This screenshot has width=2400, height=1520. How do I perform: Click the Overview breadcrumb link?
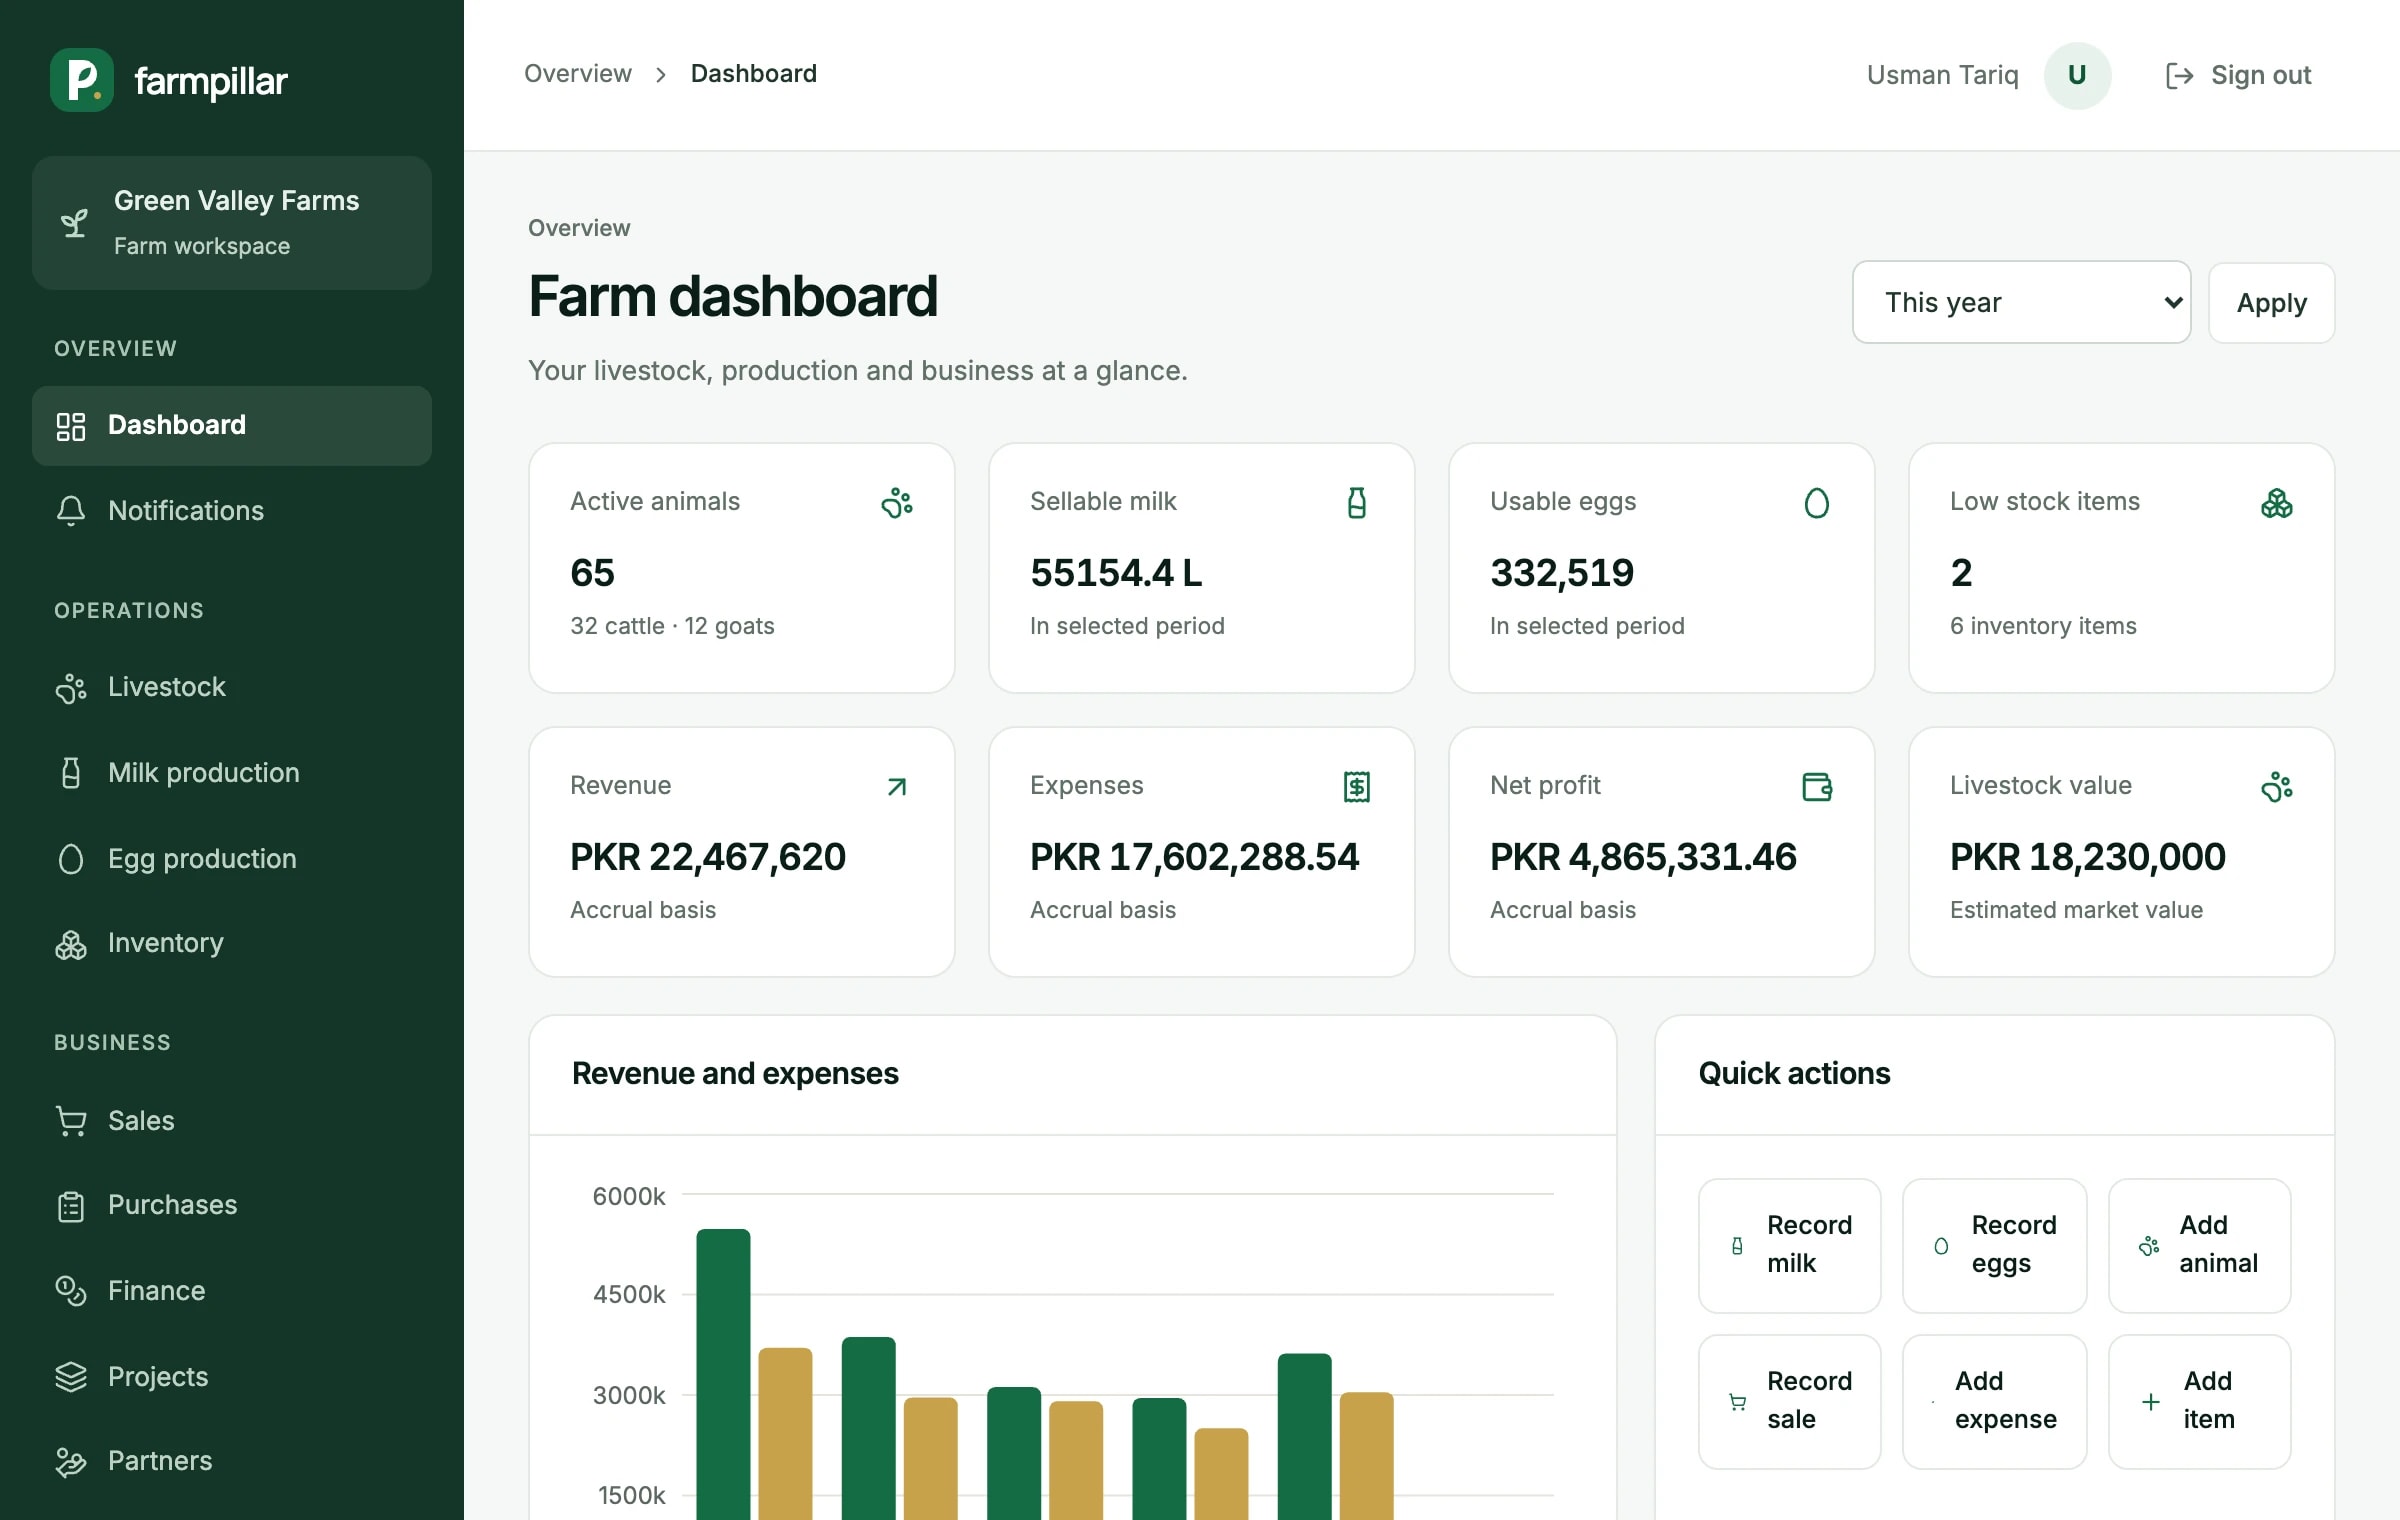578,74
